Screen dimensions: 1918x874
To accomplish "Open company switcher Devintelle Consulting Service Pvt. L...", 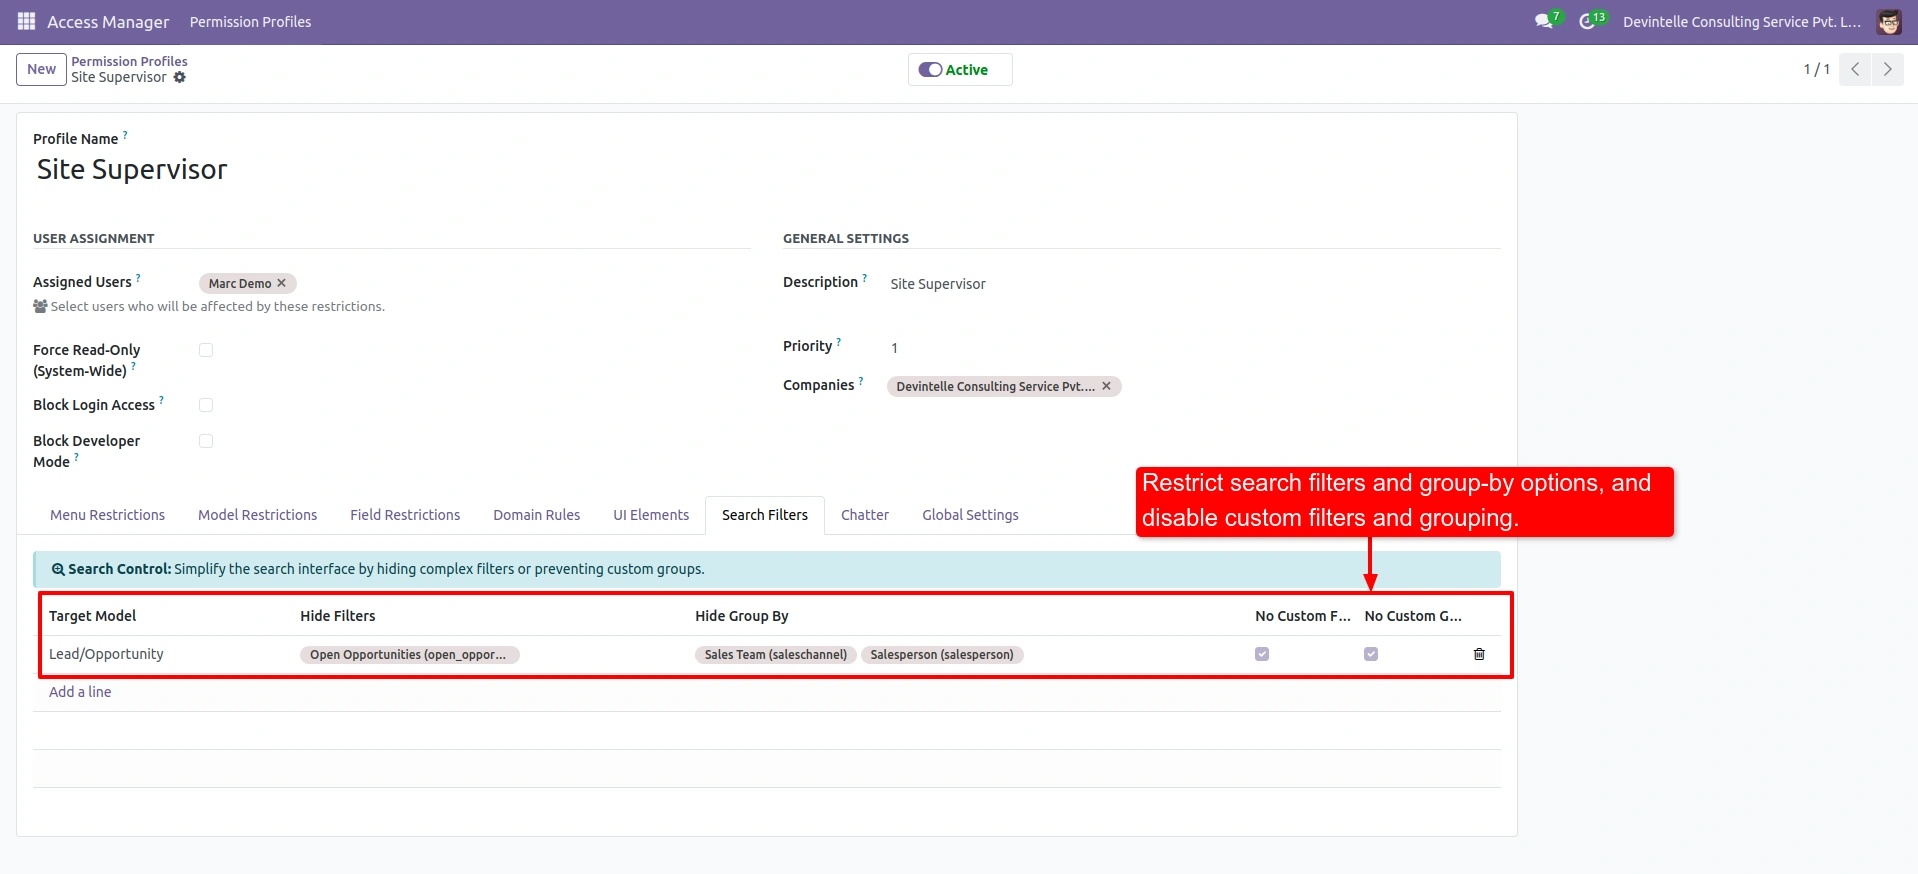I will [x=1741, y=22].
